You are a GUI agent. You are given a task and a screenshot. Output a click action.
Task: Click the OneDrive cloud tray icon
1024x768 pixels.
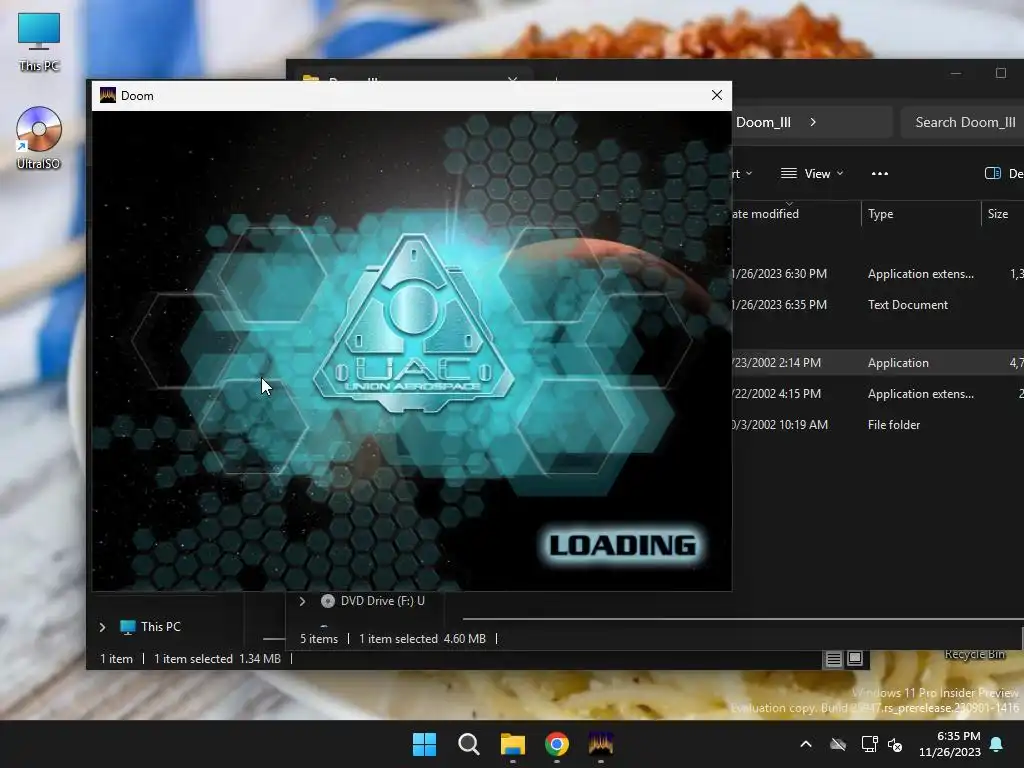[x=838, y=744]
